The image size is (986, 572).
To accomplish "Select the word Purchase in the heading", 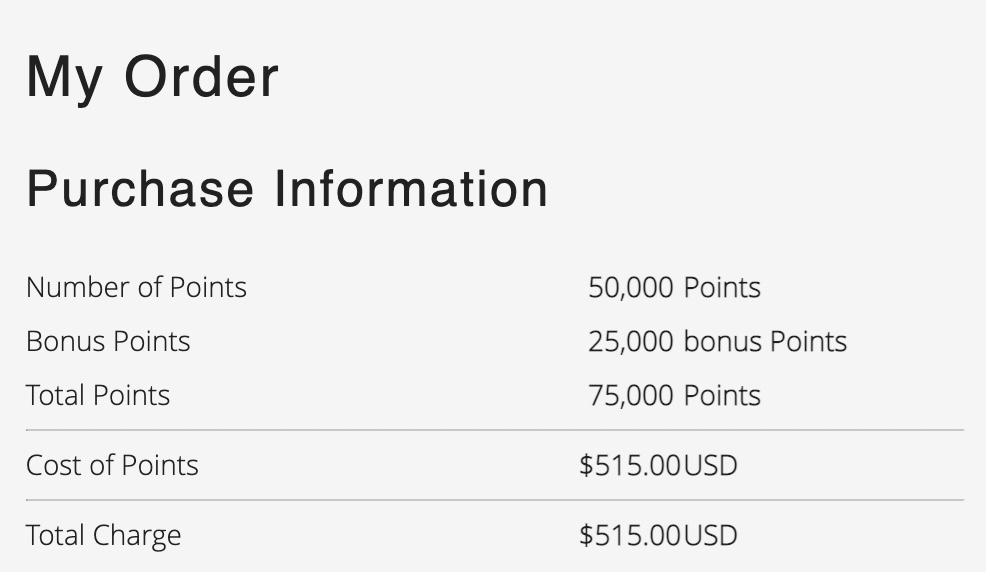I will click(140, 189).
